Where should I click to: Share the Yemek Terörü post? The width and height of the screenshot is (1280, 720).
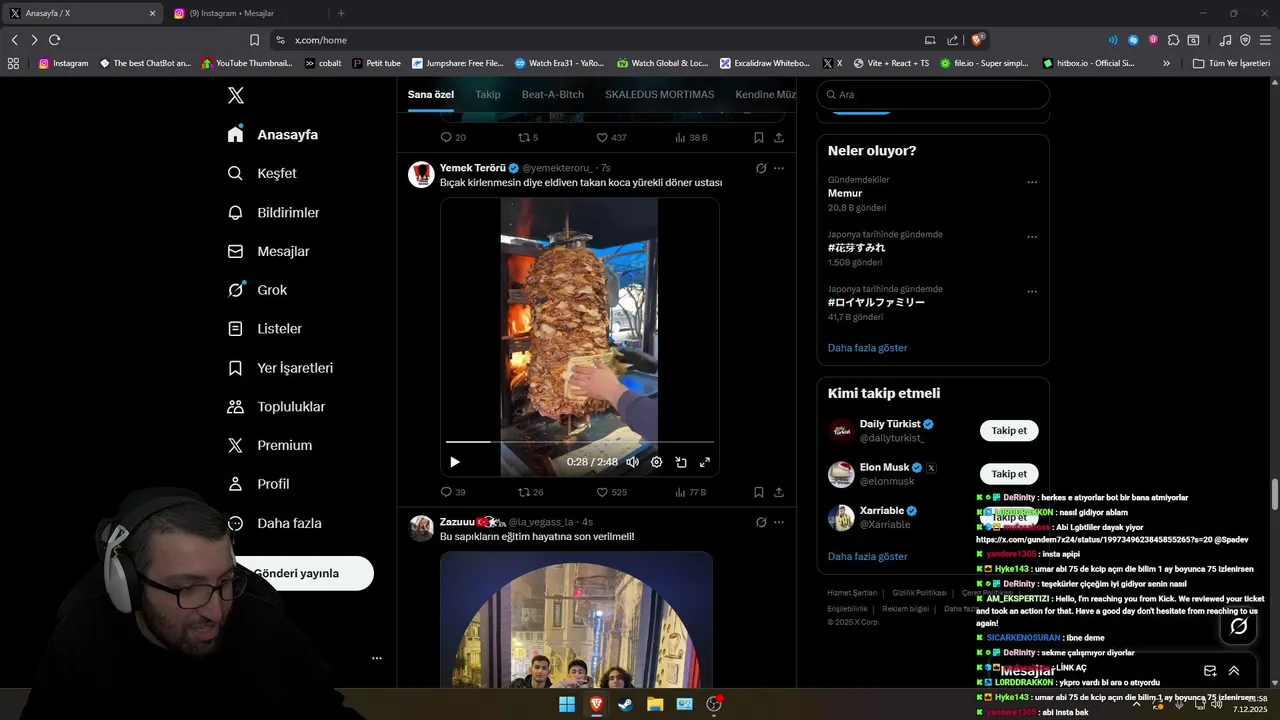(779, 492)
